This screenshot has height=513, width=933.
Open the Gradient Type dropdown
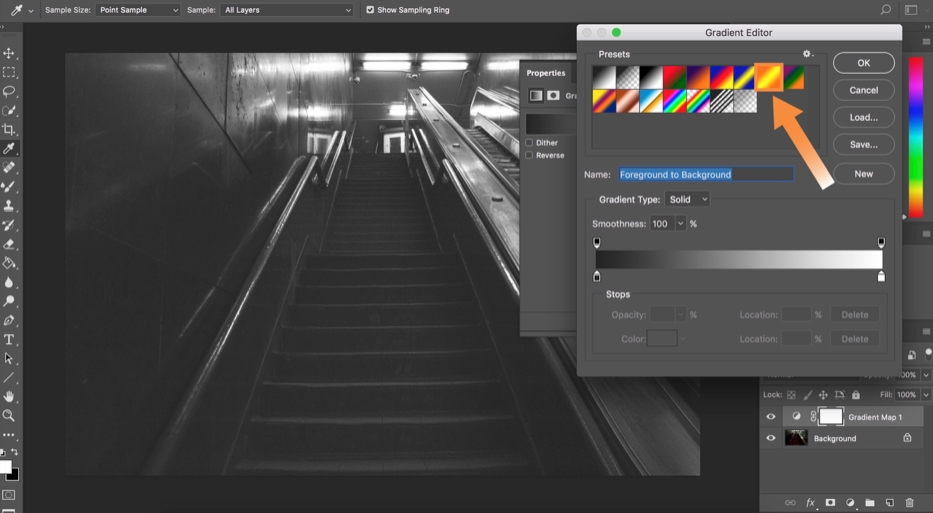click(687, 199)
